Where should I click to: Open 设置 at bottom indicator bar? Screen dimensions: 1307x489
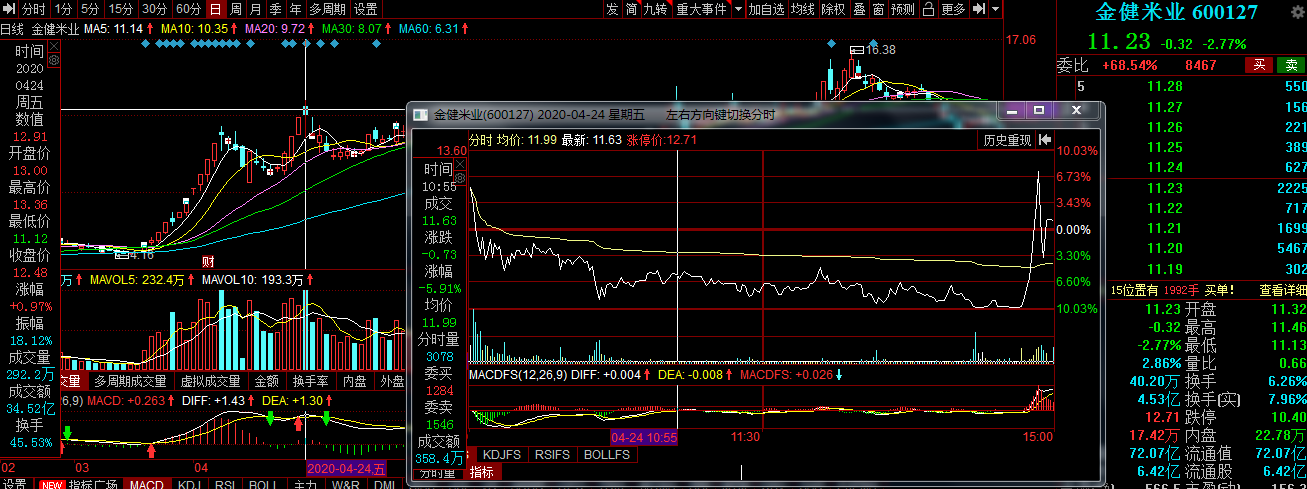point(14,484)
